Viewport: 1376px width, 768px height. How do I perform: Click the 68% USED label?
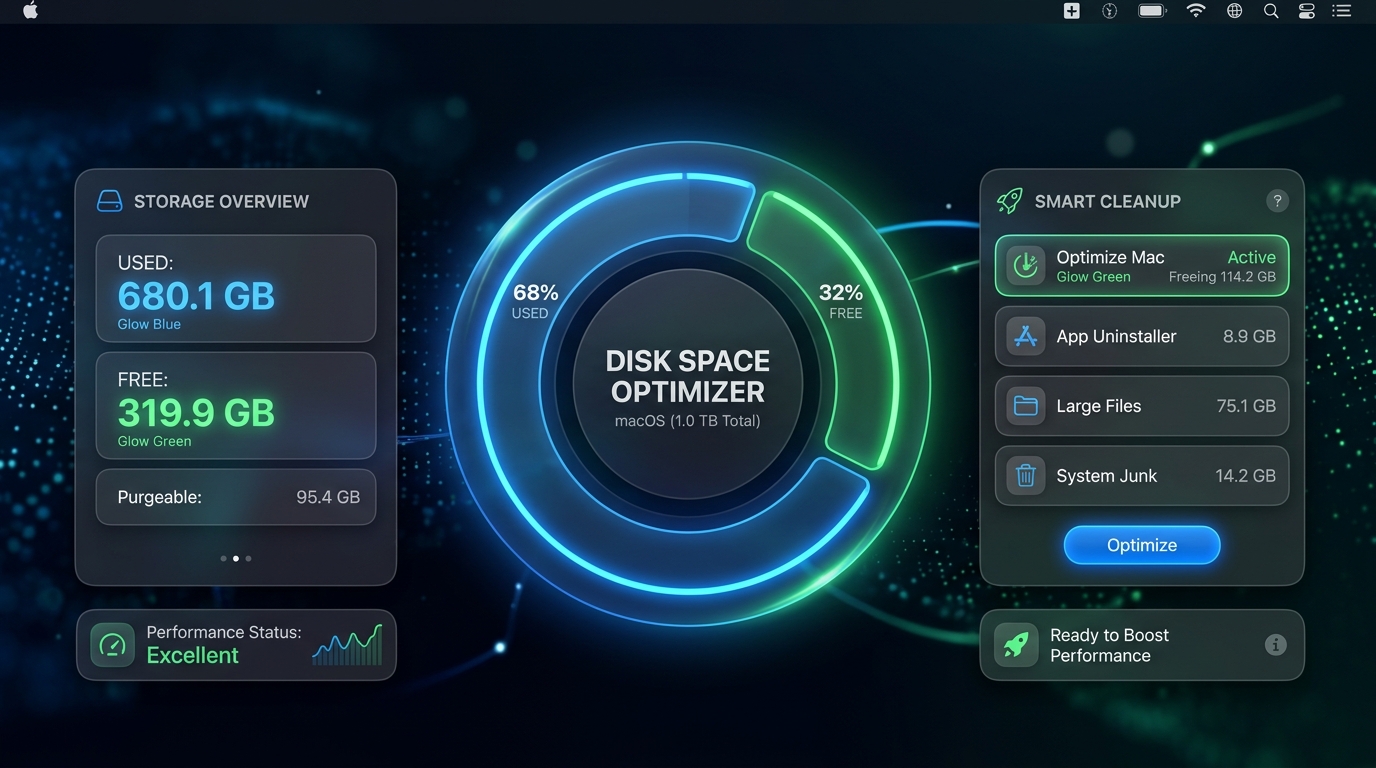coord(535,301)
